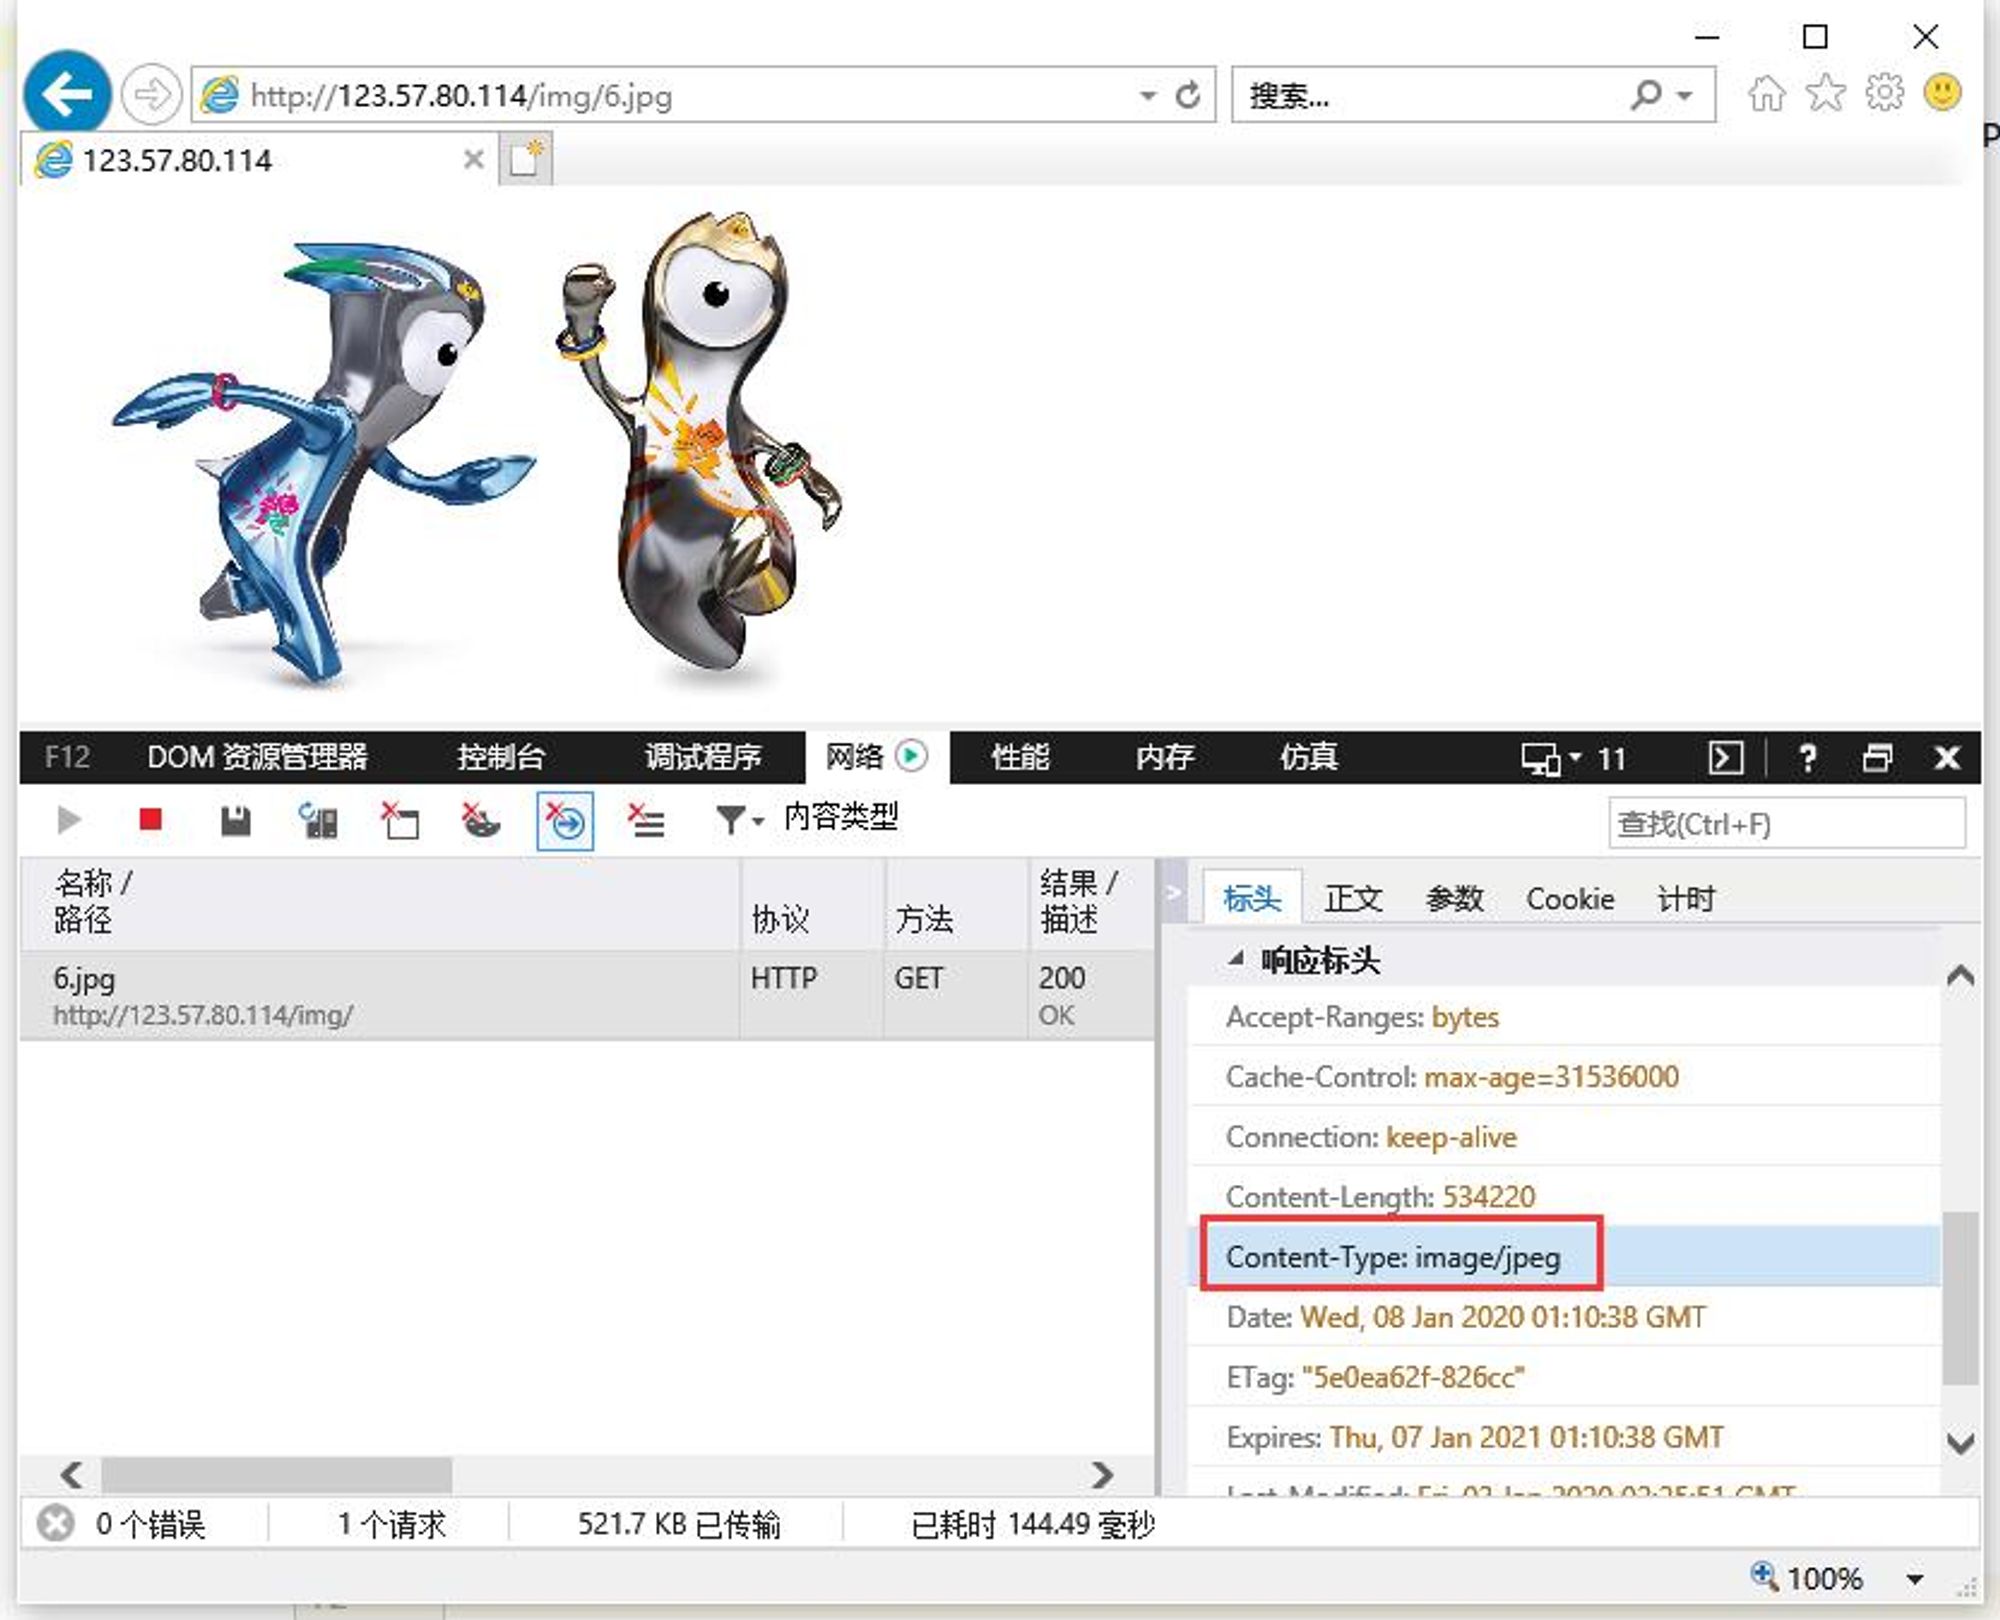
Task: Open the document mode 11 dropdown
Action: tap(1574, 758)
